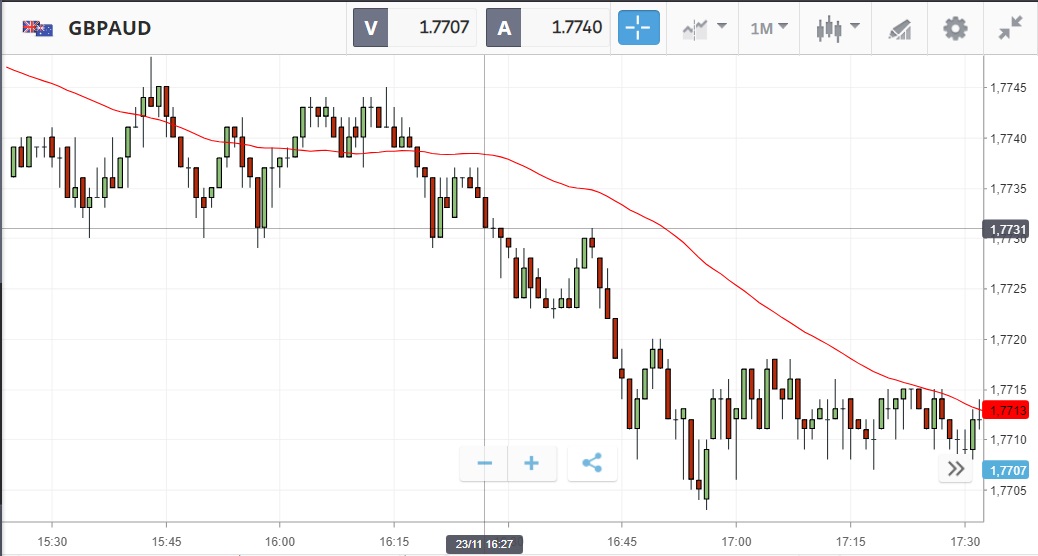Open the compare/indicators chart dropdown
Viewport: 1038px width, 556px height.
(x=704, y=28)
